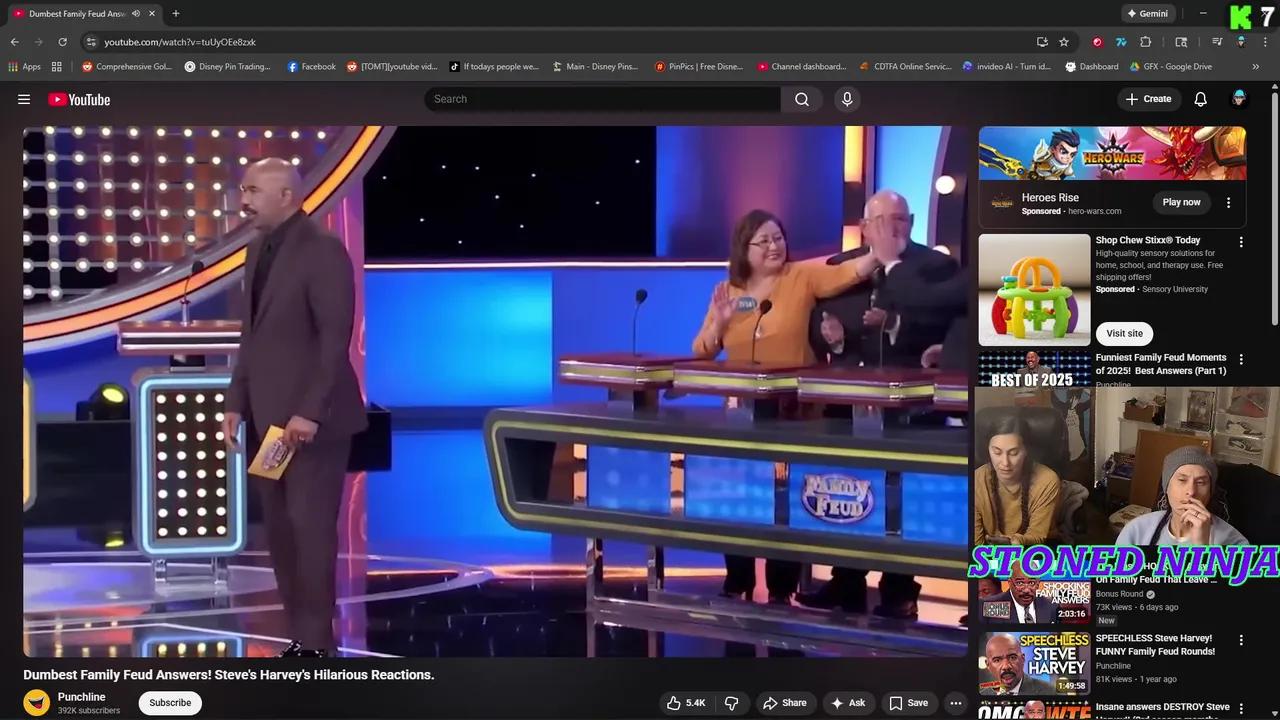1280x720 pixels.
Task: Open YouTube notifications bell
Action: [1201, 99]
